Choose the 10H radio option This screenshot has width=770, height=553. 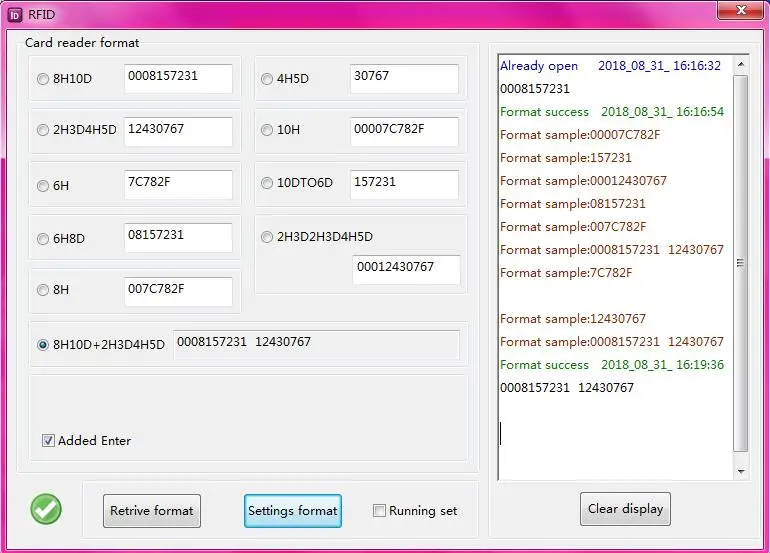267,130
